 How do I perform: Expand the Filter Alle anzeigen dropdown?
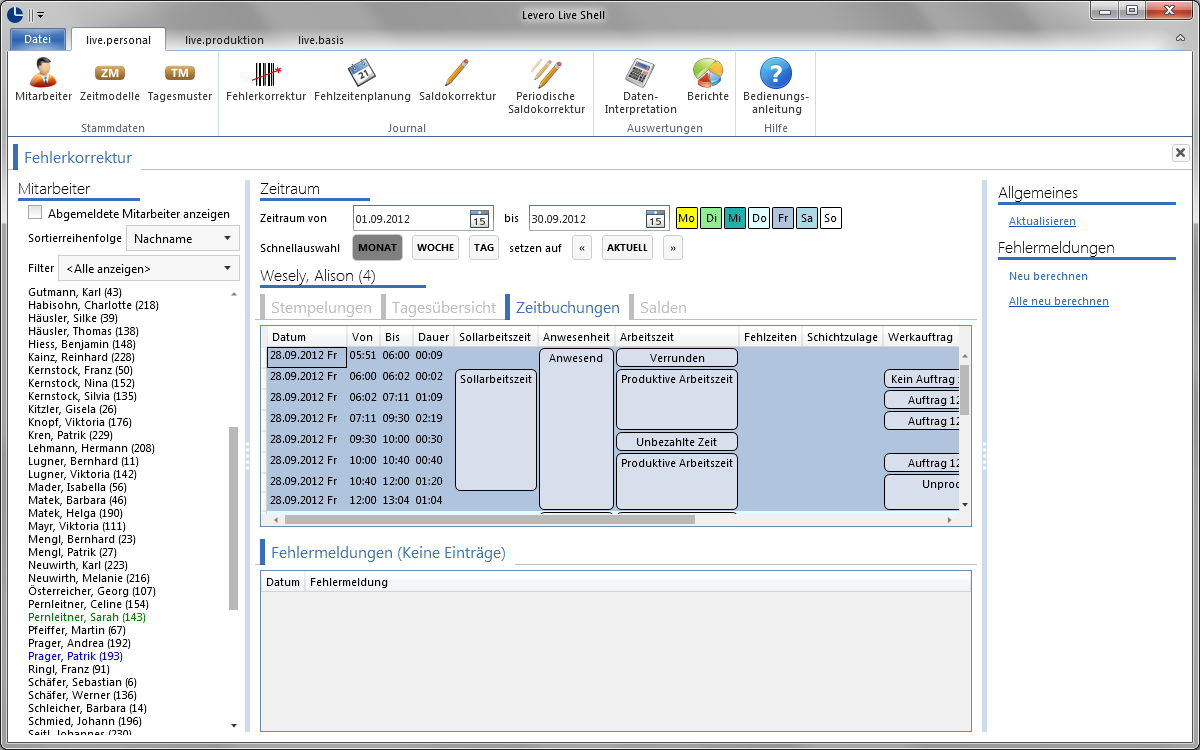149,268
